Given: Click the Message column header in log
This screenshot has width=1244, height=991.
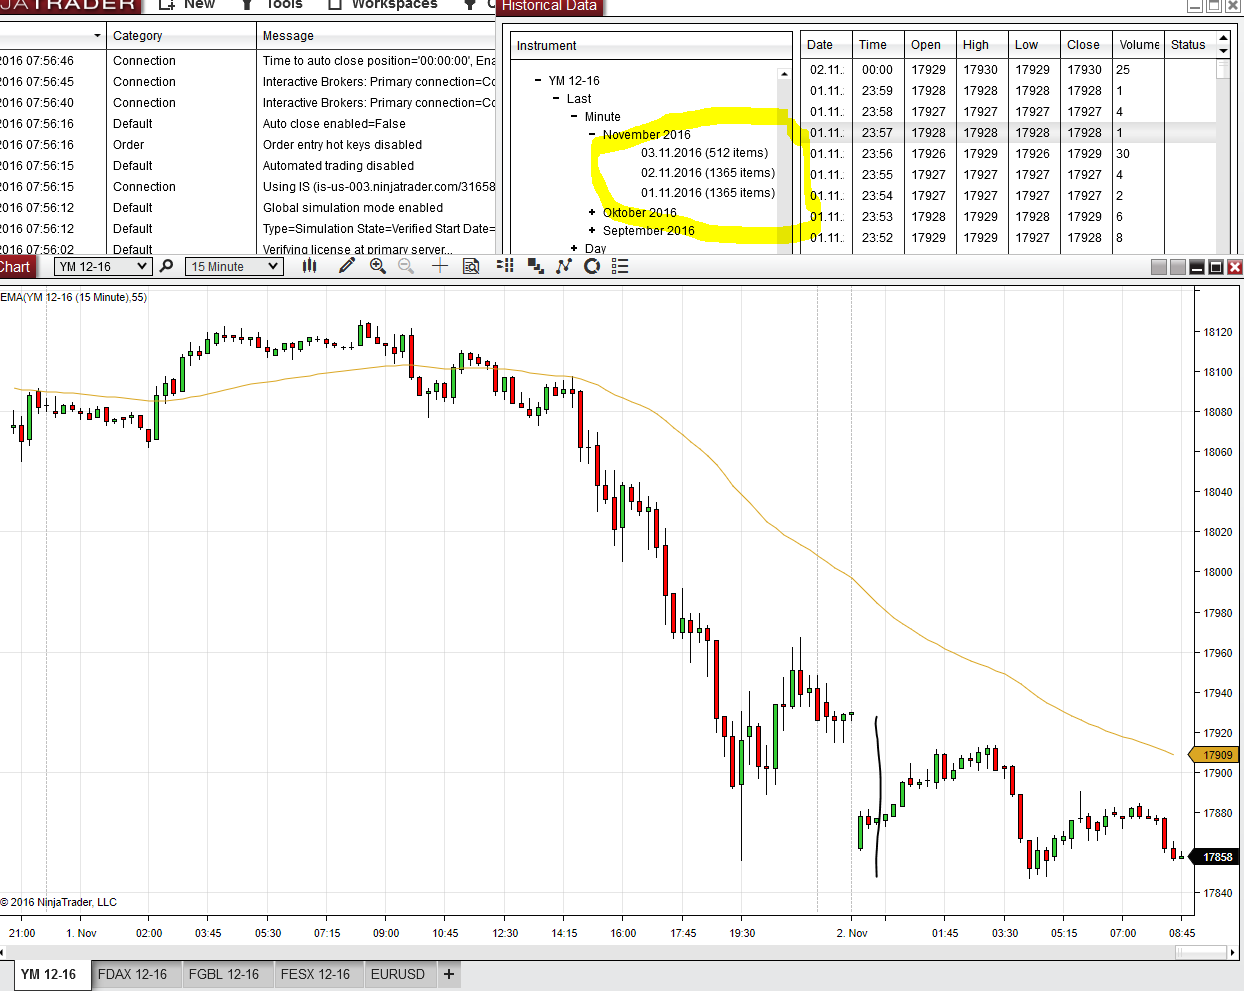Looking at the screenshot, I should [377, 36].
